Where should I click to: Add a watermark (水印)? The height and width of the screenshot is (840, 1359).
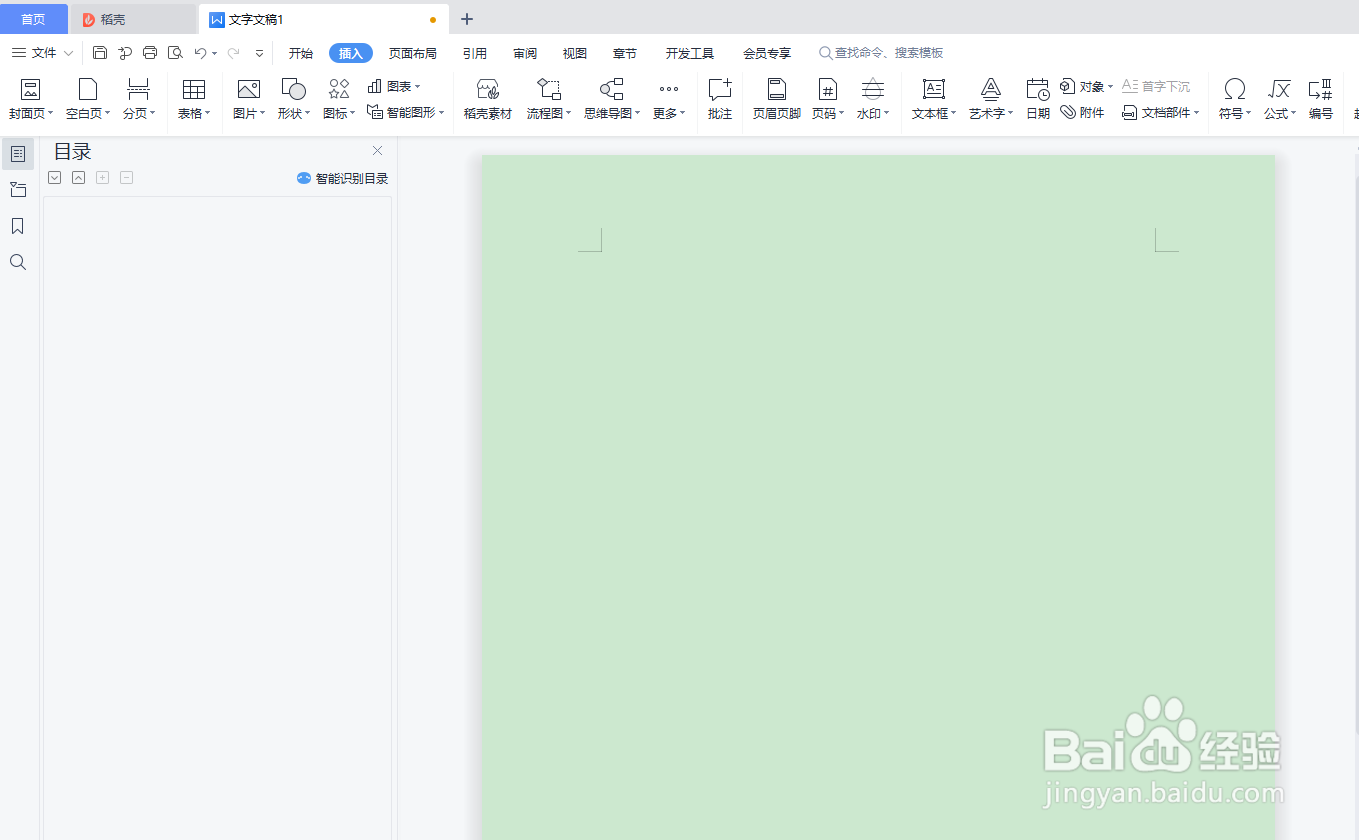point(873,99)
